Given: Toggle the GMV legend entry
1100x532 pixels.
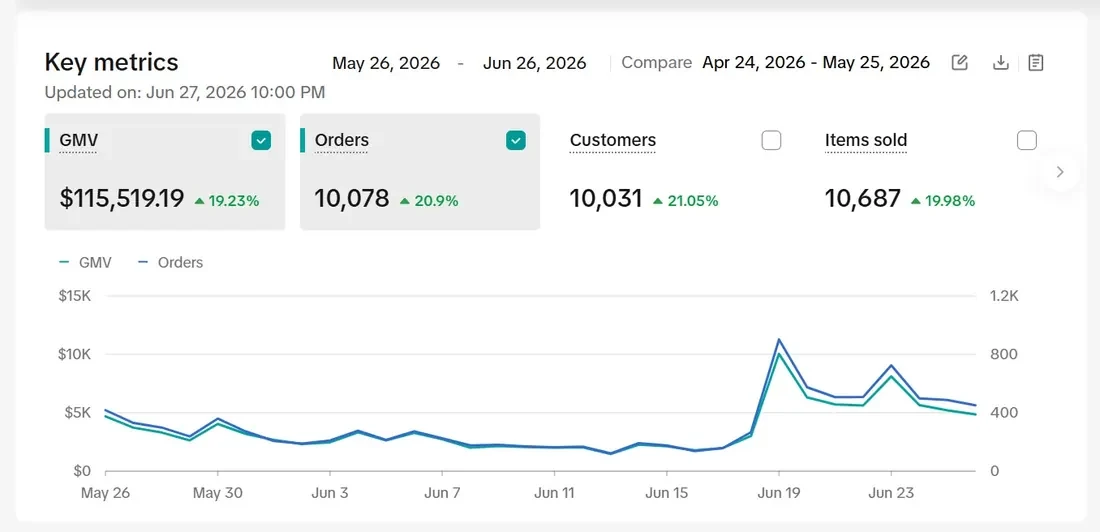Looking at the screenshot, I should tap(86, 262).
